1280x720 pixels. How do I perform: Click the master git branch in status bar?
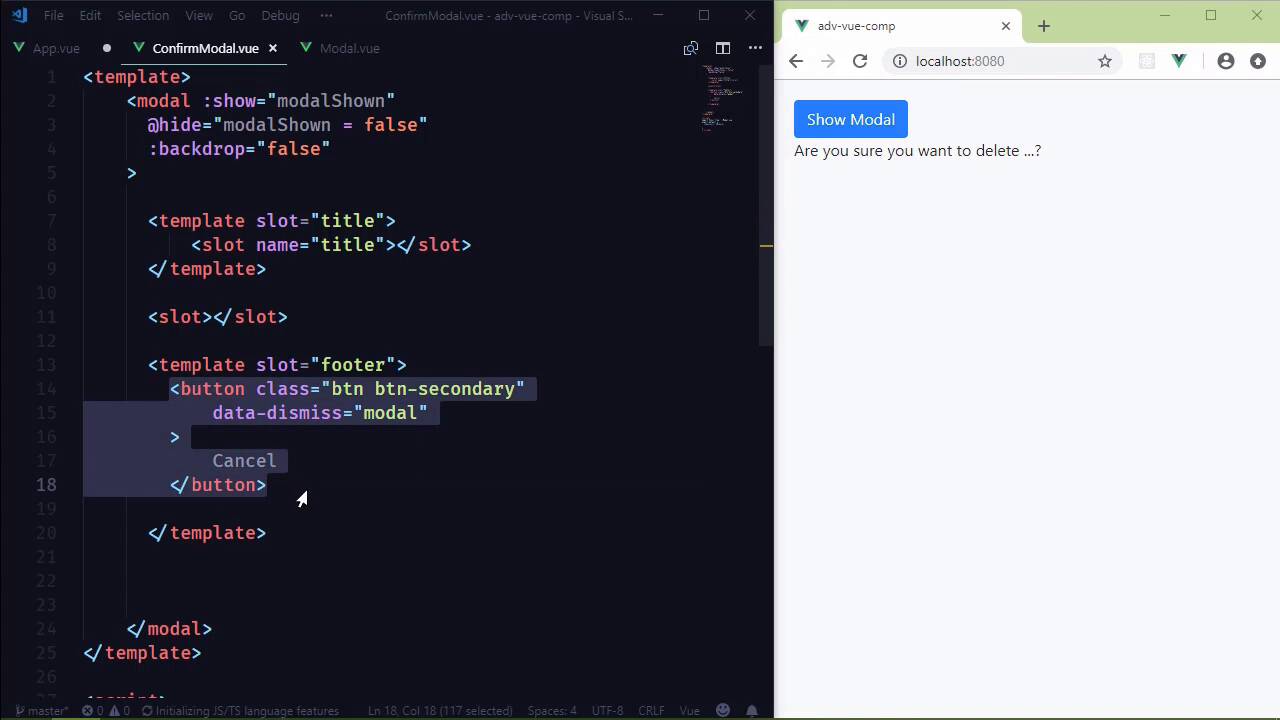point(40,711)
